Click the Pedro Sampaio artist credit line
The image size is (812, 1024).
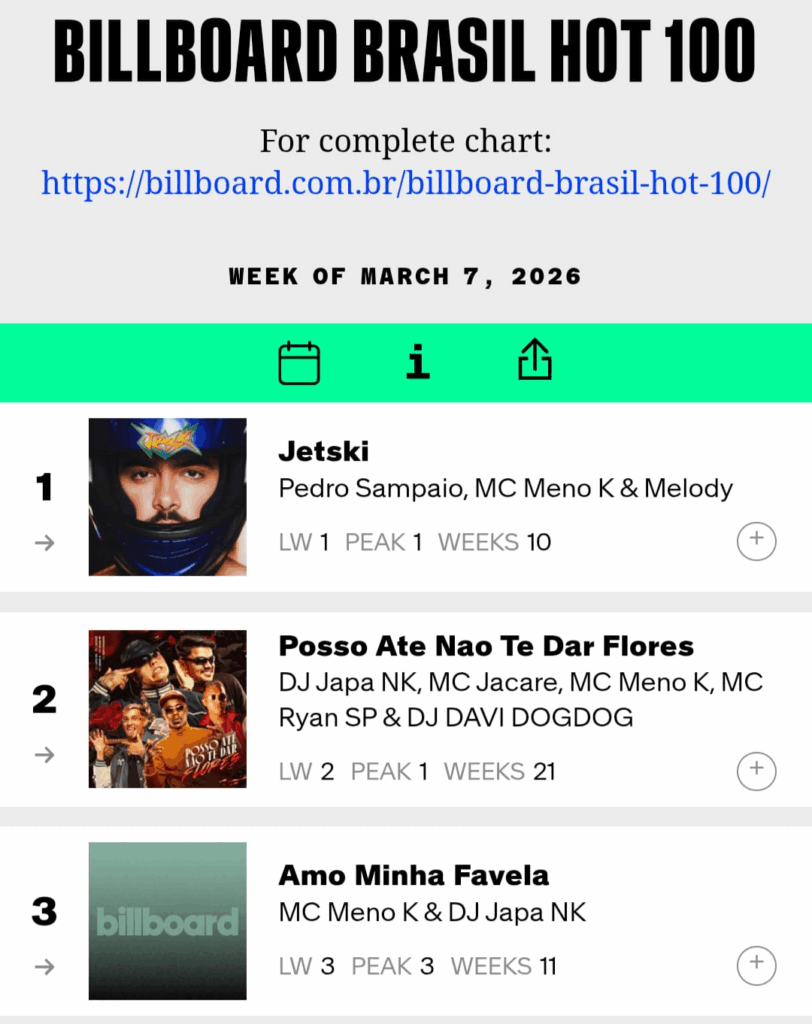coord(505,488)
